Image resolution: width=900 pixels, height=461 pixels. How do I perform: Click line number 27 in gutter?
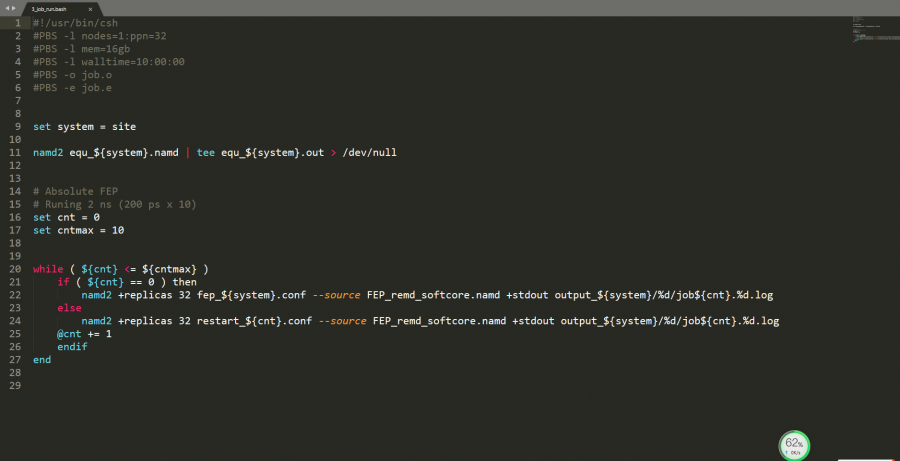point(15,360)
